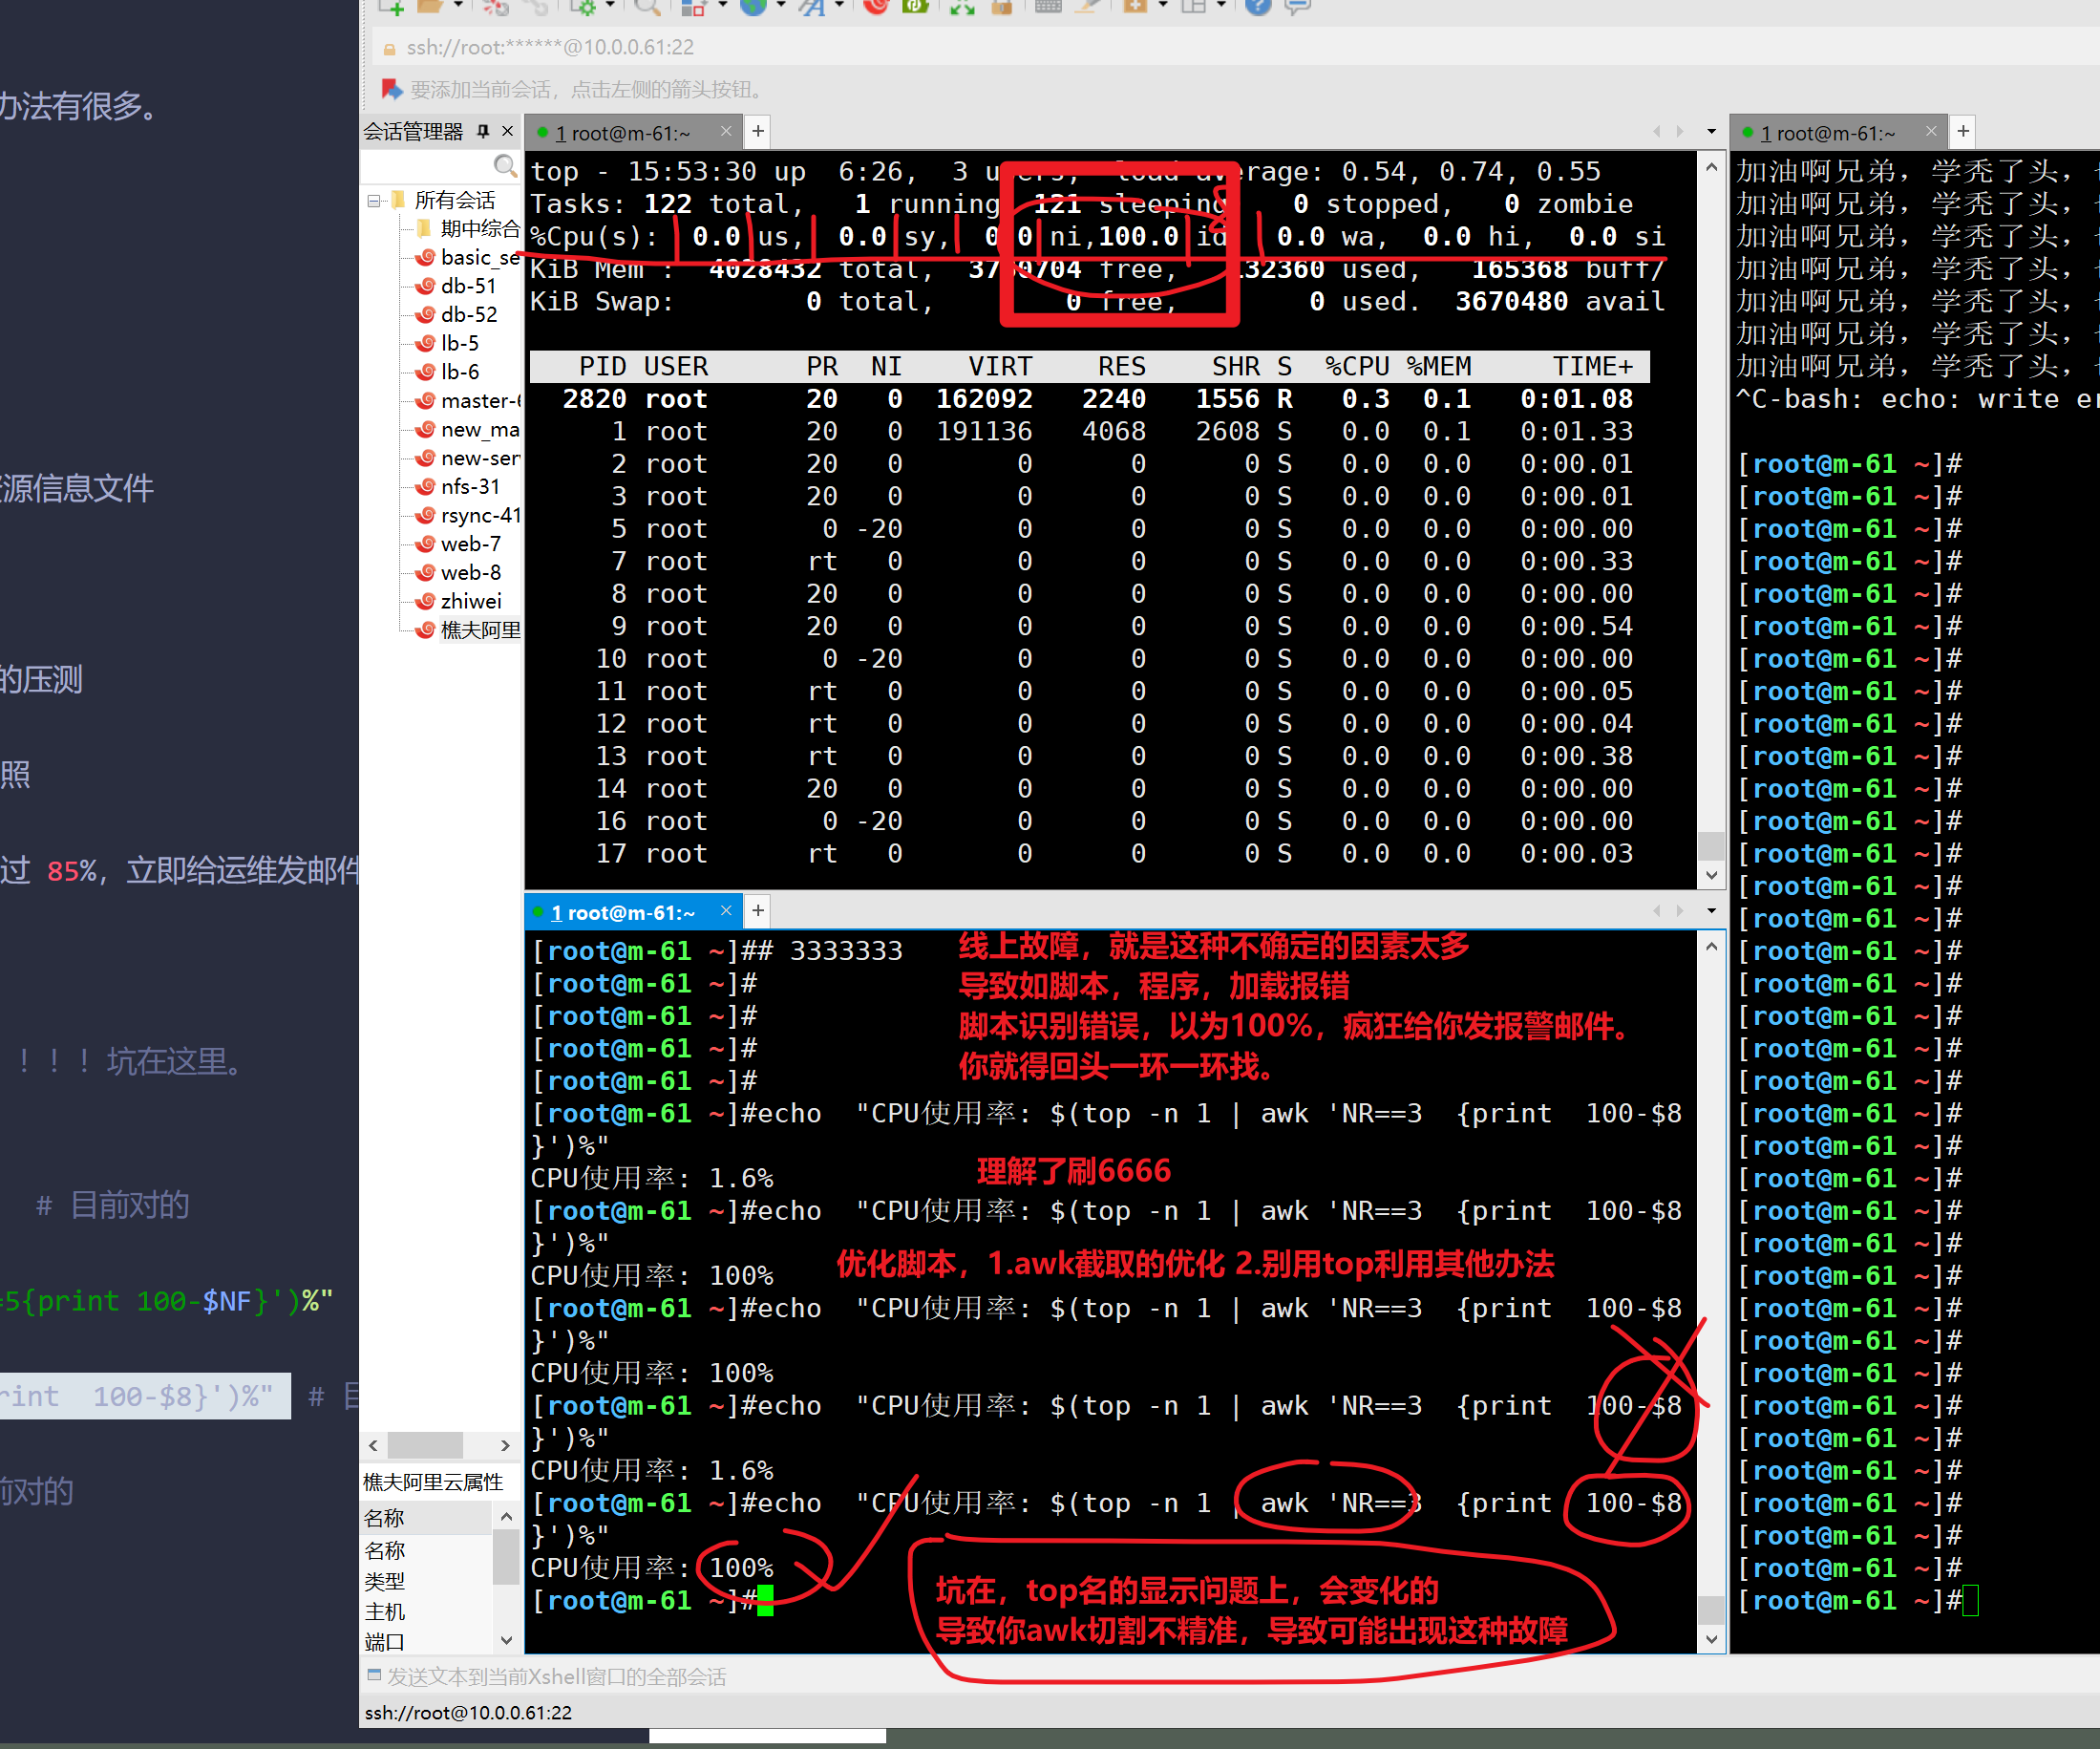The height and width of the screenshot is (1749, 2100).
Task: Collapse the 所有会话 tree node
Action: pos(374,201)
